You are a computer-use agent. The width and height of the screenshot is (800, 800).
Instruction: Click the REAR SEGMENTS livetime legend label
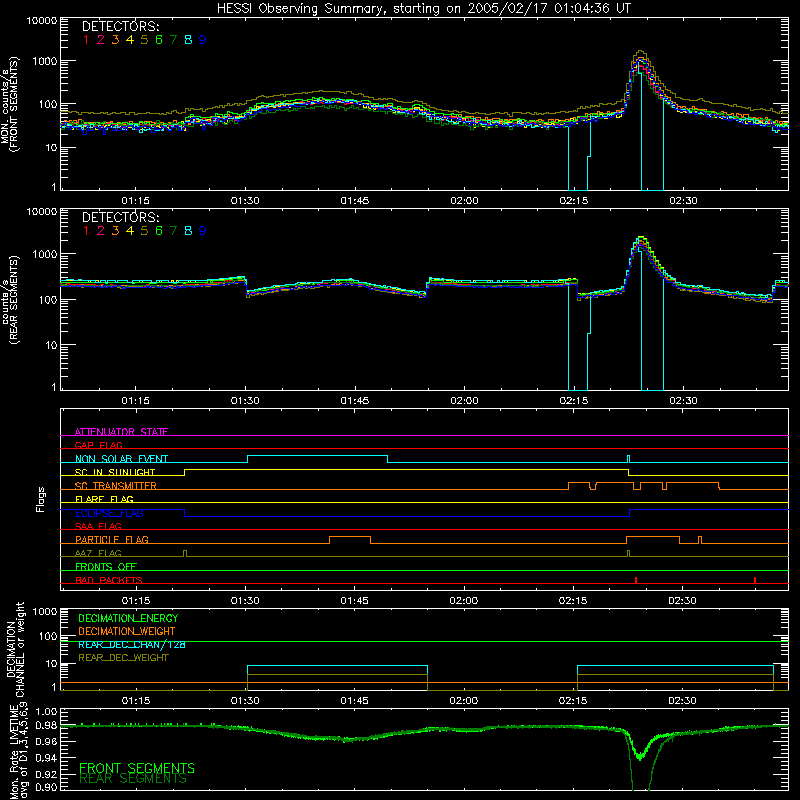133,779
